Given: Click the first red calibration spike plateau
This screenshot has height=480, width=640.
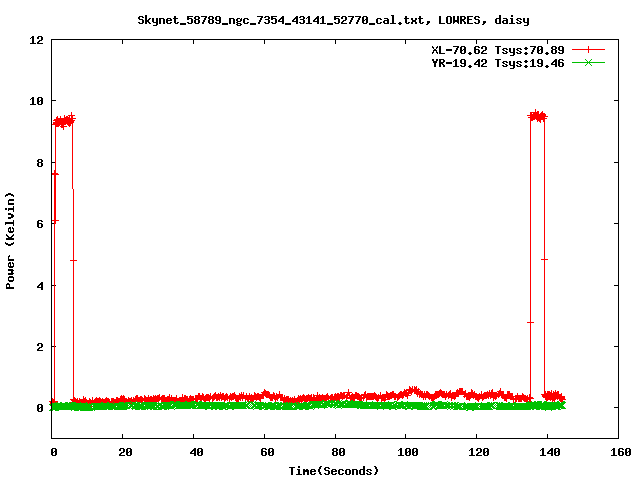Looking at the screenshot, I should click(64, 121).
